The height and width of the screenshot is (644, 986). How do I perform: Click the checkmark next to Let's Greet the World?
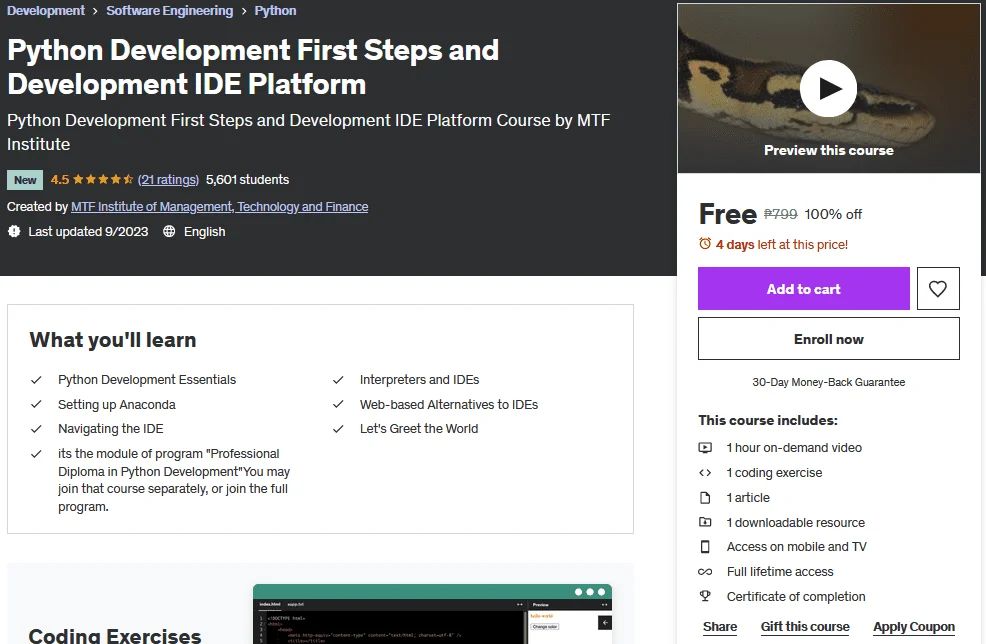[x=338, y=429]
